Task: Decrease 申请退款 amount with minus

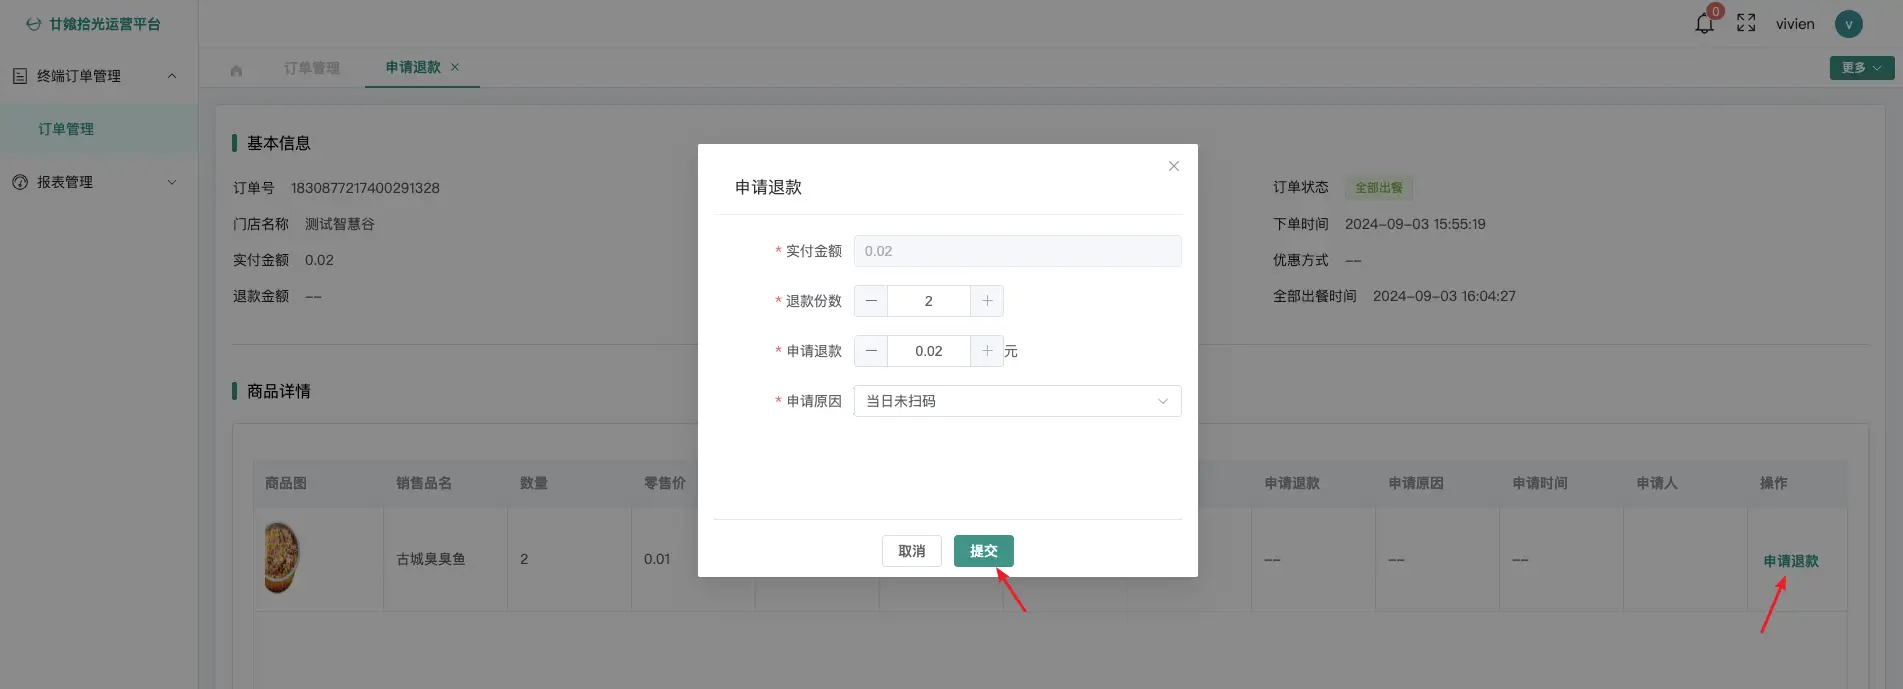Action: point(871,351)
